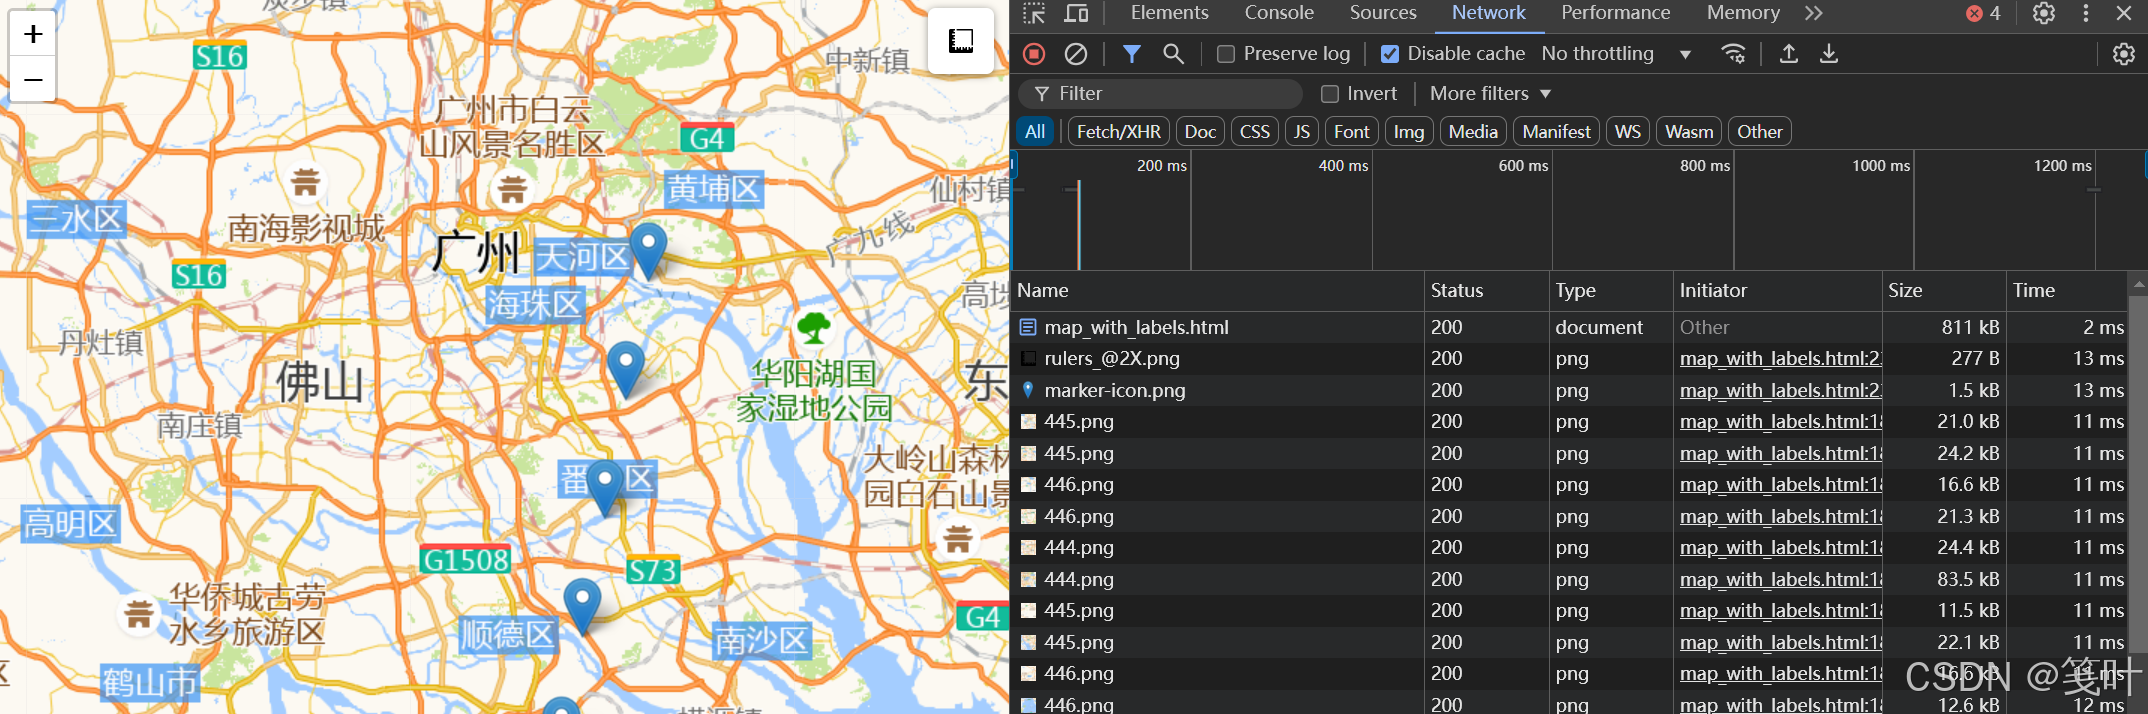Image resolution: width=2148 pixels, height=714 pixels.
Task: Open the ruler measure tool on map
Action: 961,41
